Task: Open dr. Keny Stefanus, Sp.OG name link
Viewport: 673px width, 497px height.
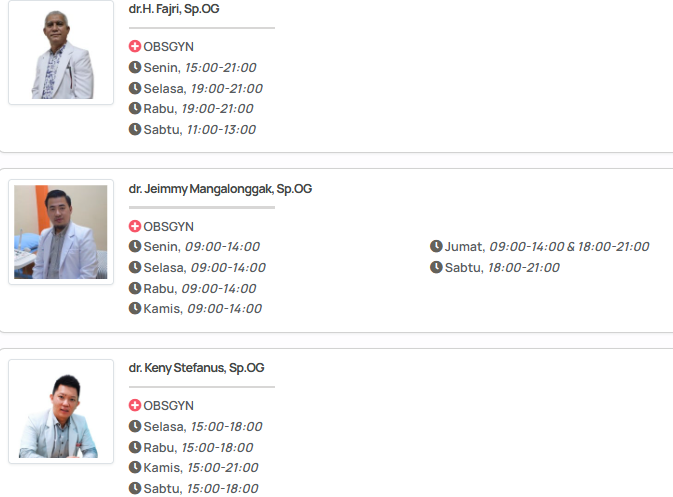Action: (x=195, y=368)
